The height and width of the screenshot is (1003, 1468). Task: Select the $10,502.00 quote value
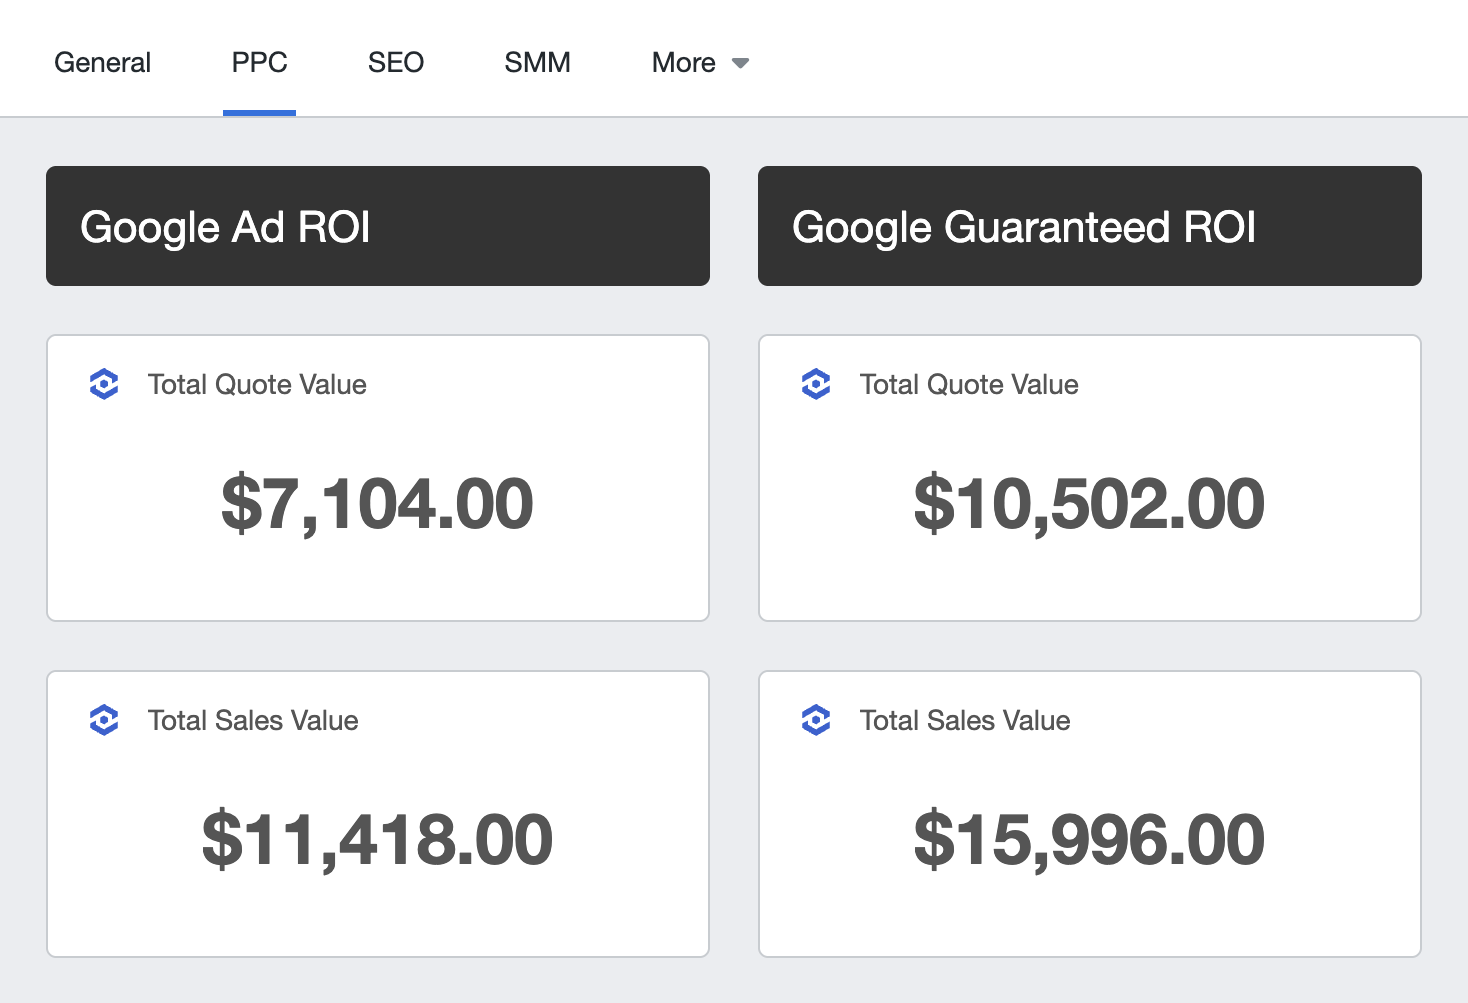(x=1089, y=503)
